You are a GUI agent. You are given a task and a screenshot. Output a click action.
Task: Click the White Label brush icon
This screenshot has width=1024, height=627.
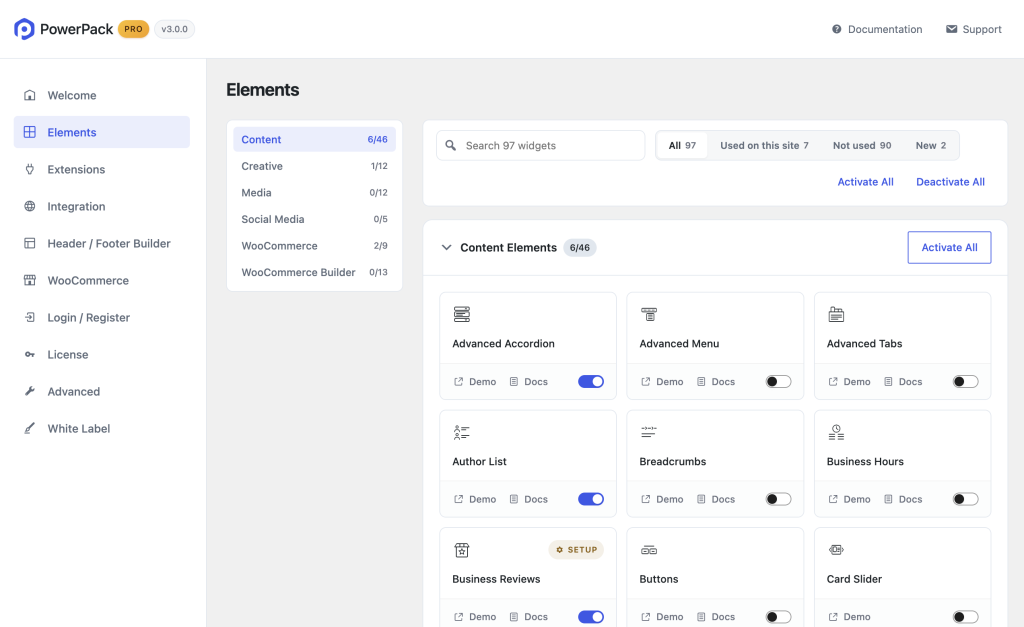29,428
